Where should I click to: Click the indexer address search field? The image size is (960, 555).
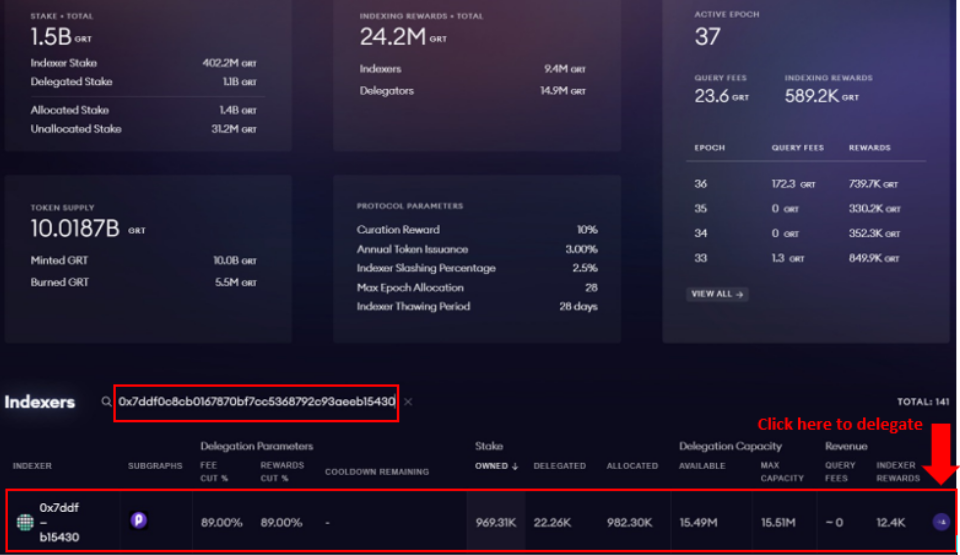(x=257, y=402)
